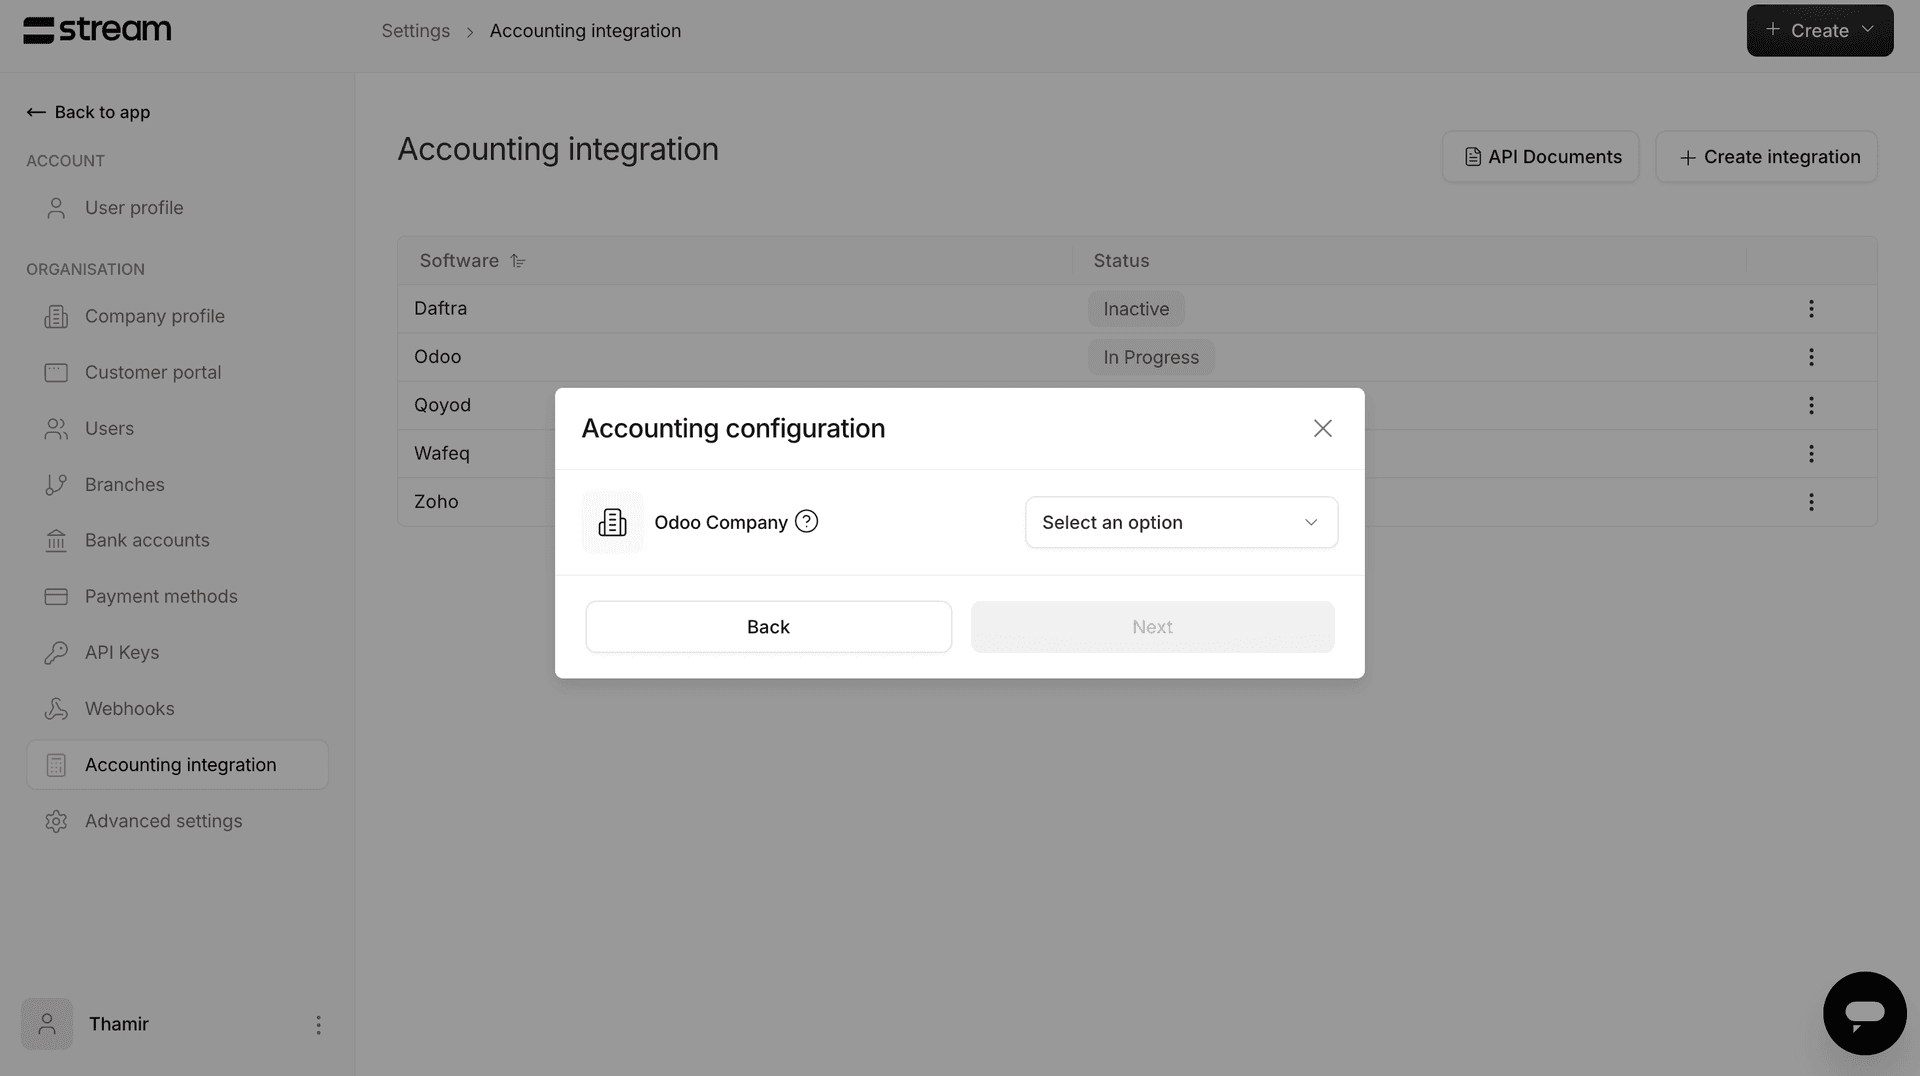Click the Stream logo
The image size is (1920, 1076).
[97, 30]
